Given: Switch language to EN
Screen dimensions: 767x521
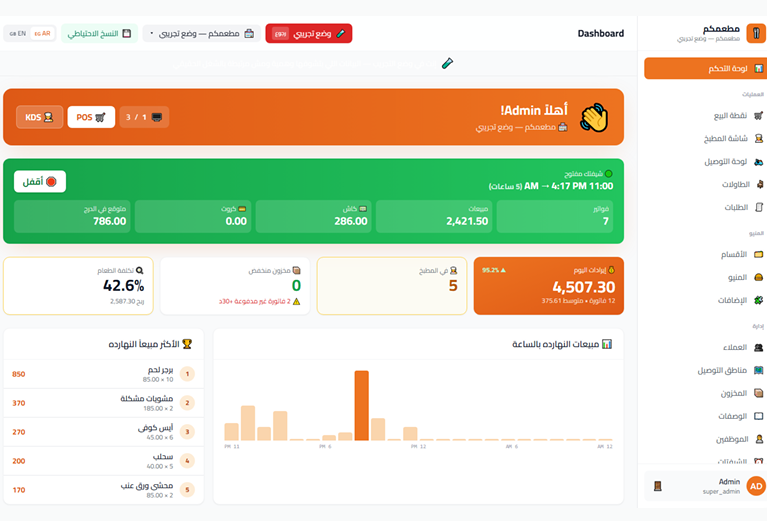Looking at the screenshot, I should point(18,33).
